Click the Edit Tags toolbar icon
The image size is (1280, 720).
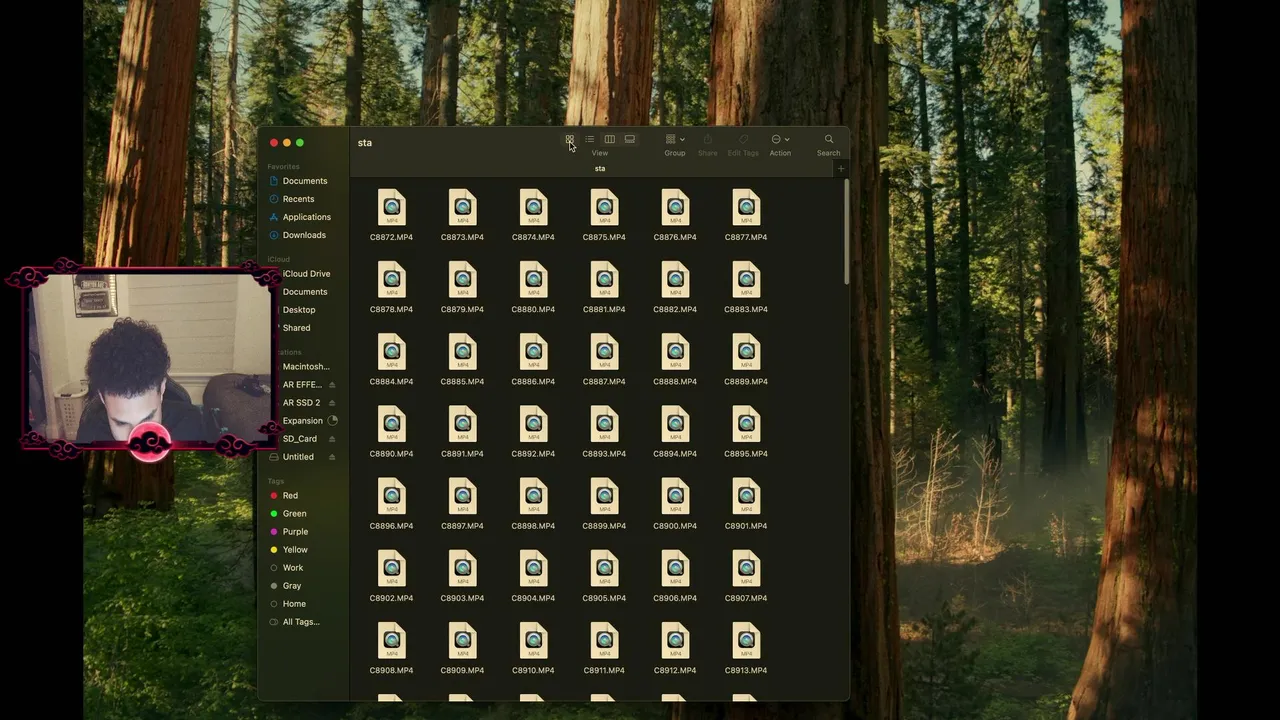pyautogui.click(x=743, y=140)
